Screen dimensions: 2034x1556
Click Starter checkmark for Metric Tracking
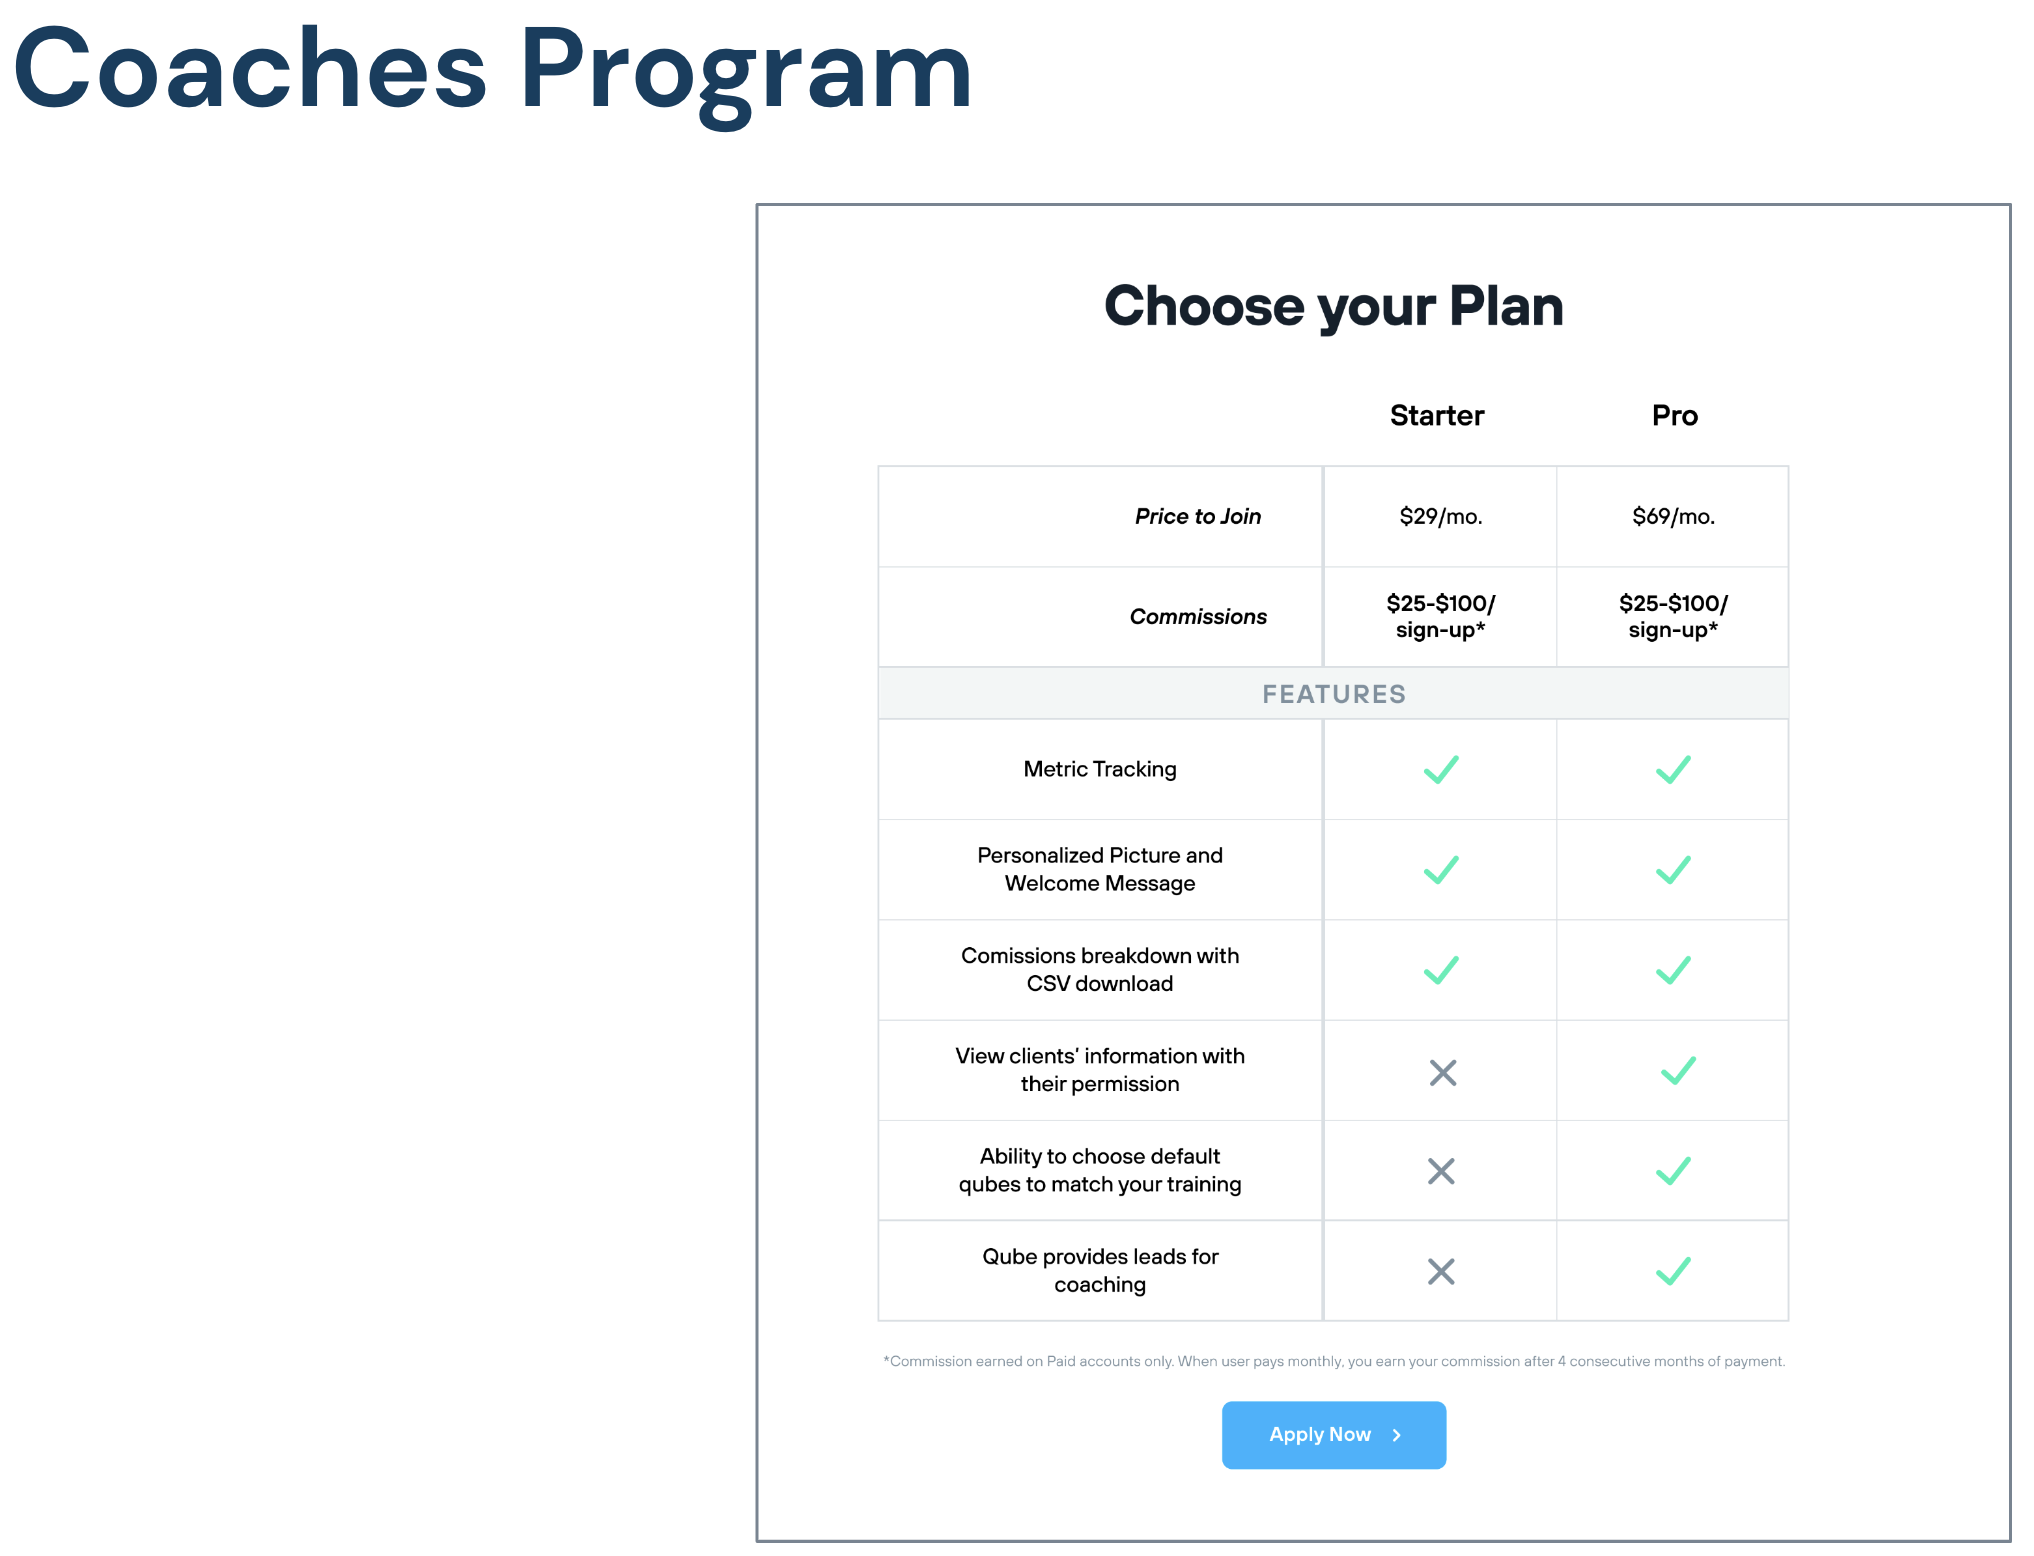pyautogui.click(x=1441, y=769)
